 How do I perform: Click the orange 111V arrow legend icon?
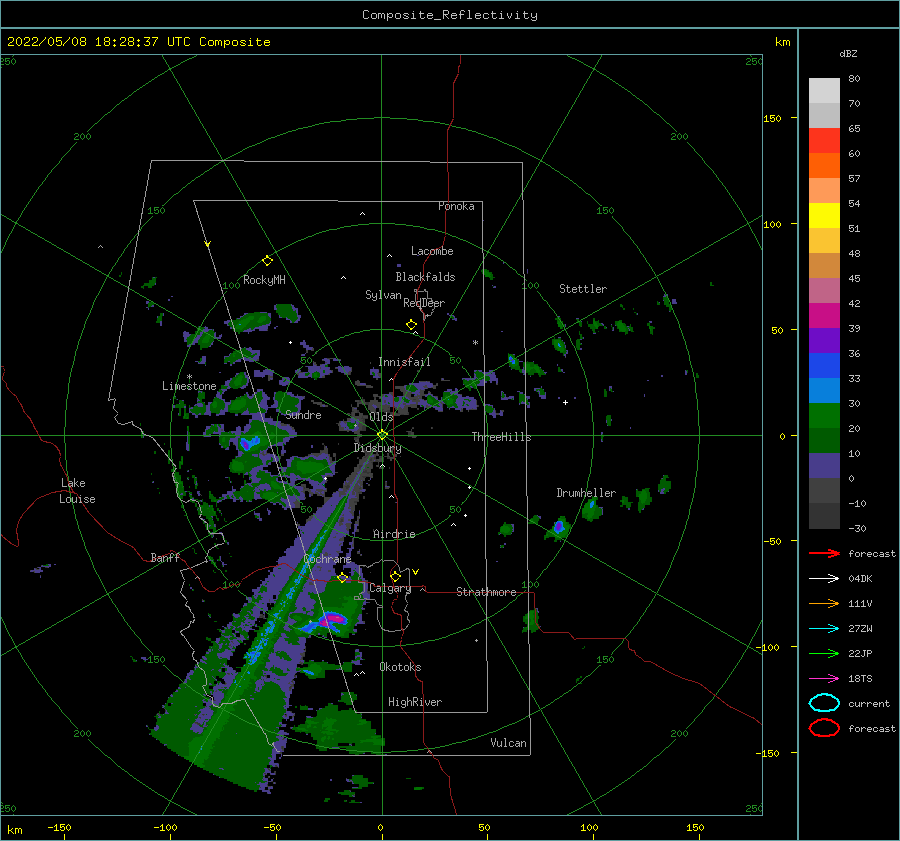tap(824, 603)
